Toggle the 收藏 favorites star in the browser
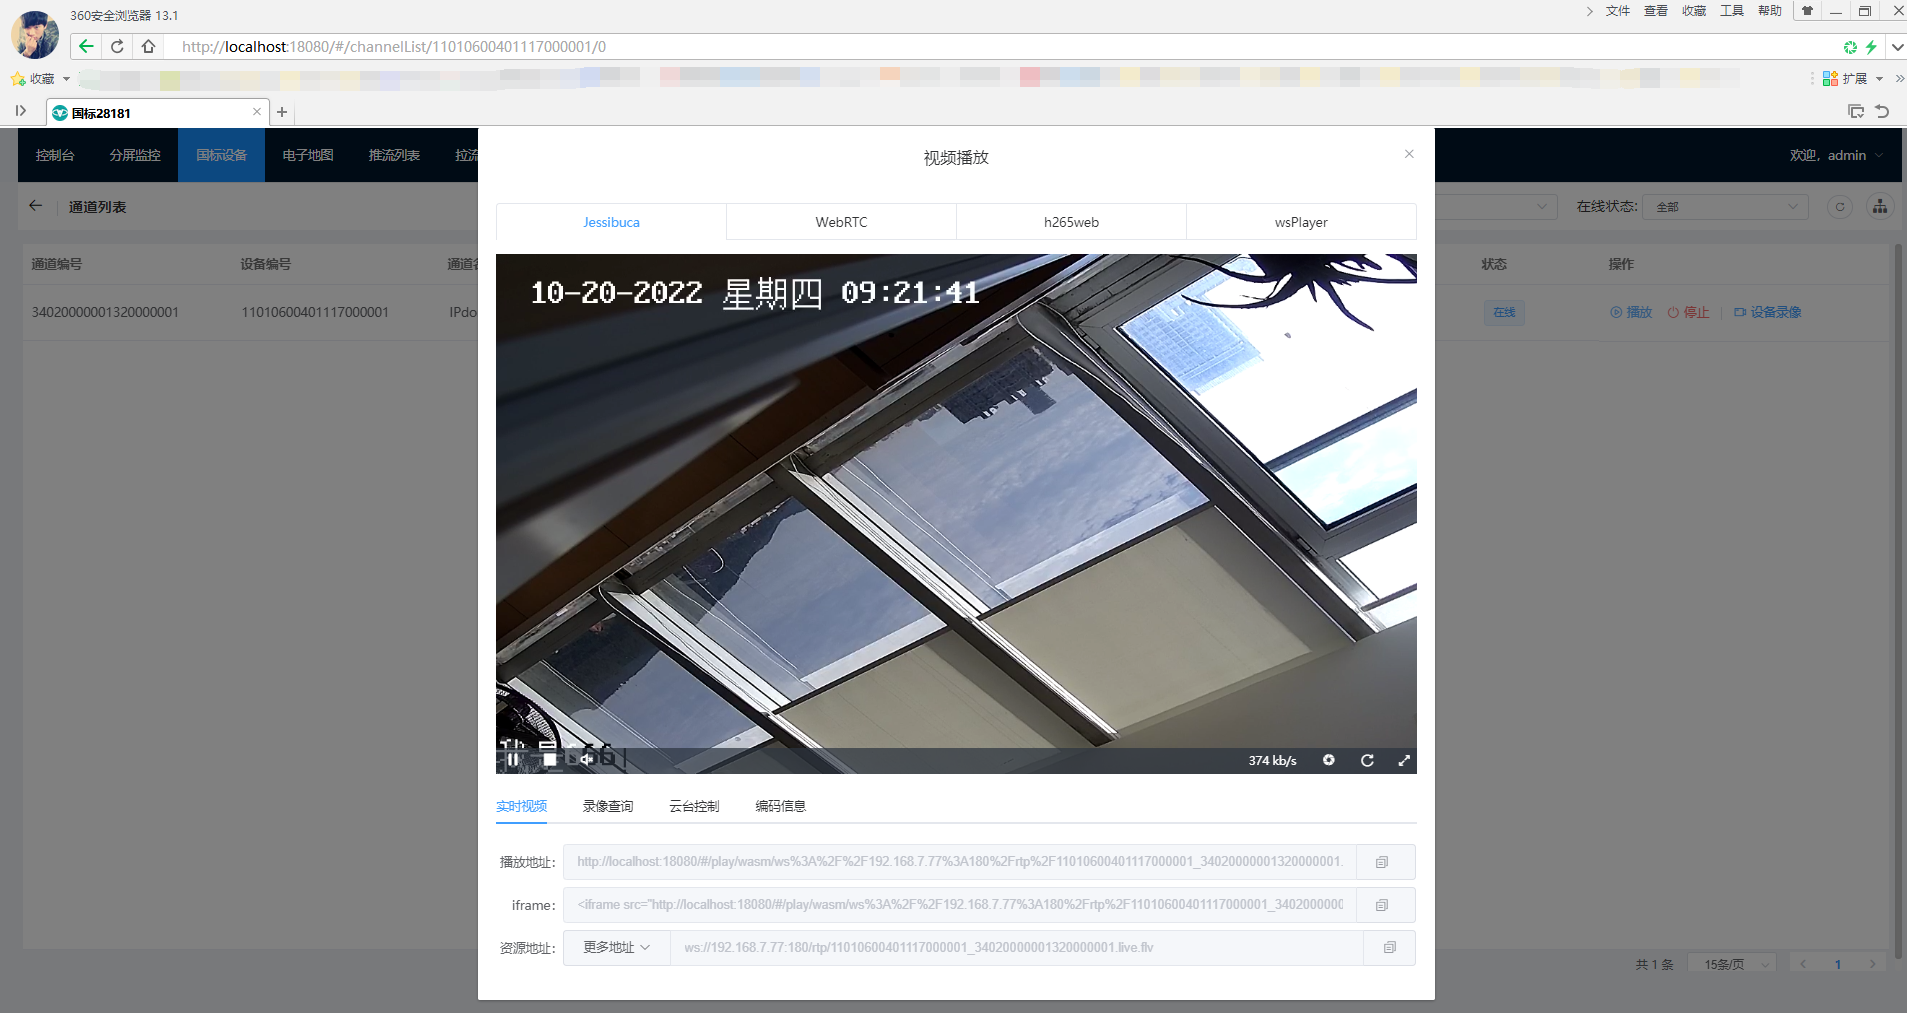The width and height of the screenshot is (1907, 1013). point(17,78)
